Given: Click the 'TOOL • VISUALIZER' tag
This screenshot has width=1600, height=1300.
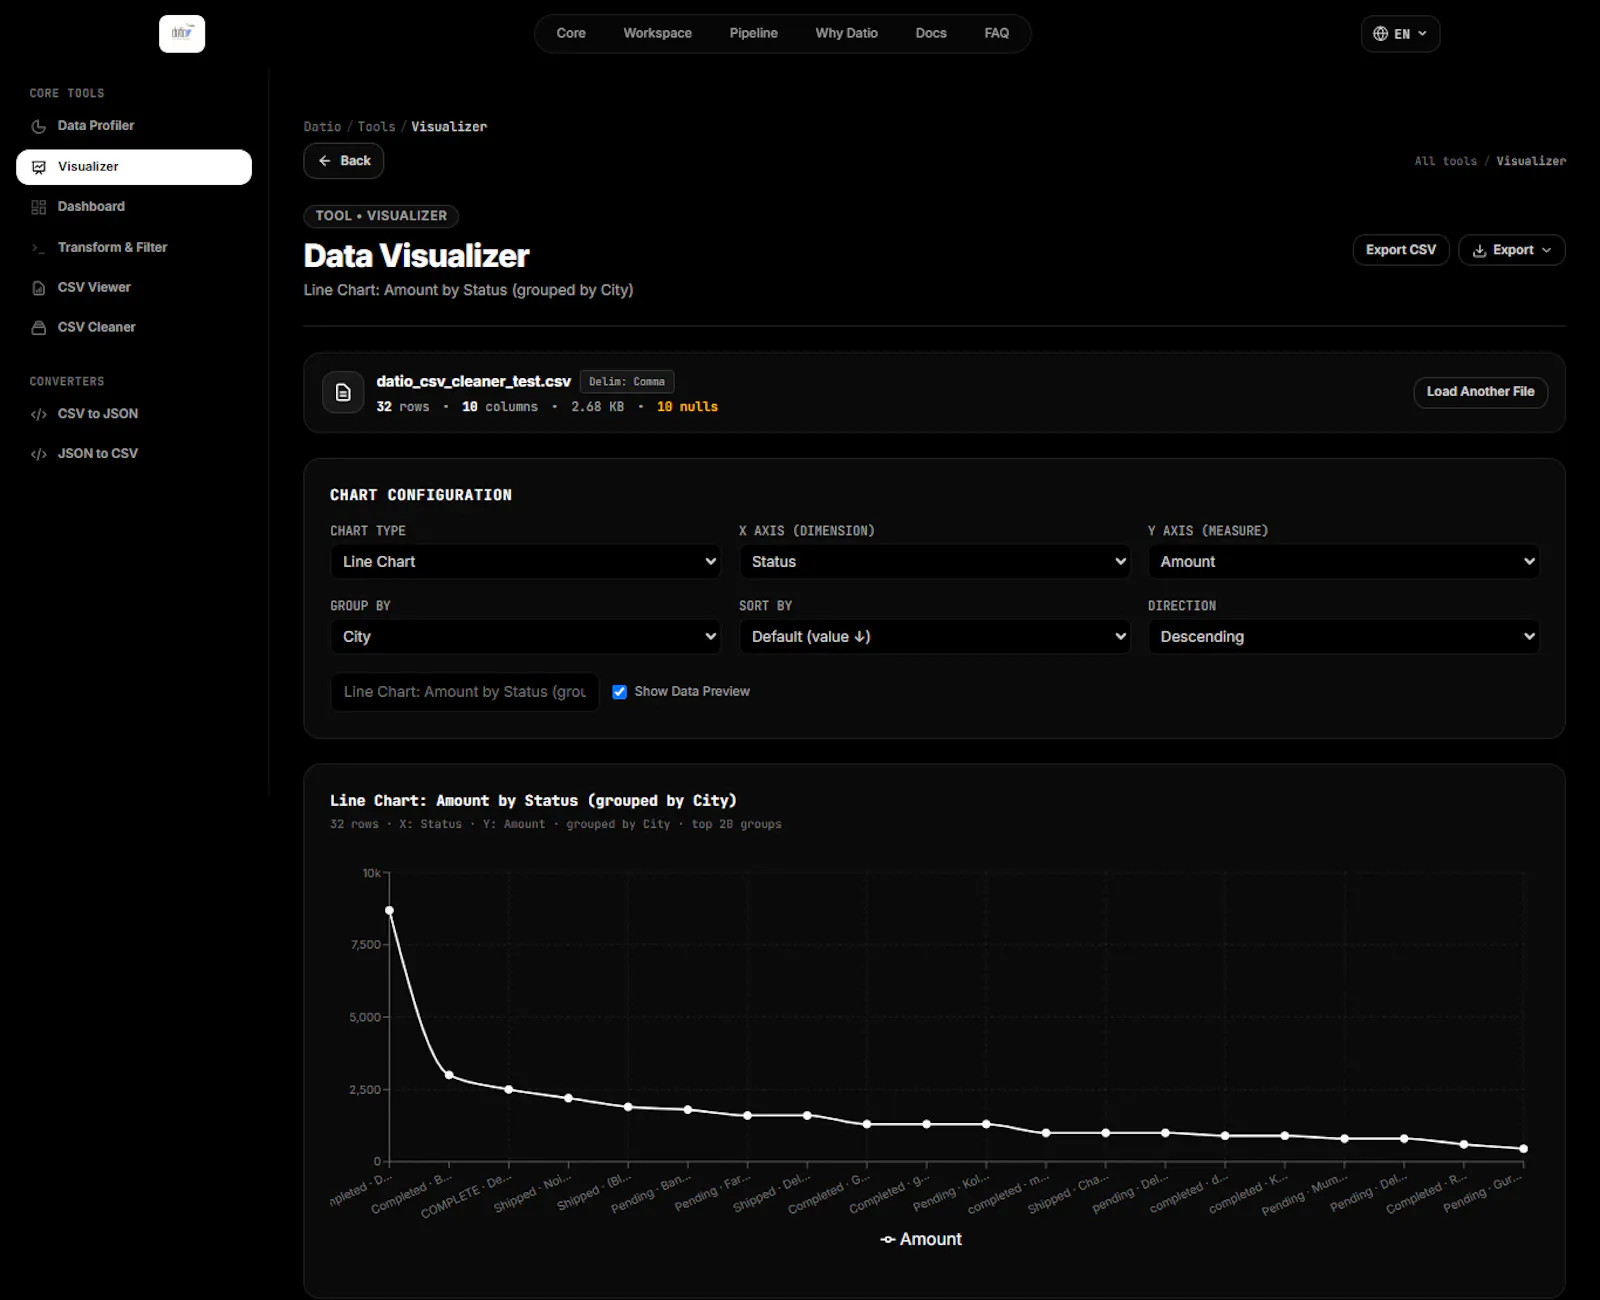Looking at the screenshot, I should tap(381, 216).
